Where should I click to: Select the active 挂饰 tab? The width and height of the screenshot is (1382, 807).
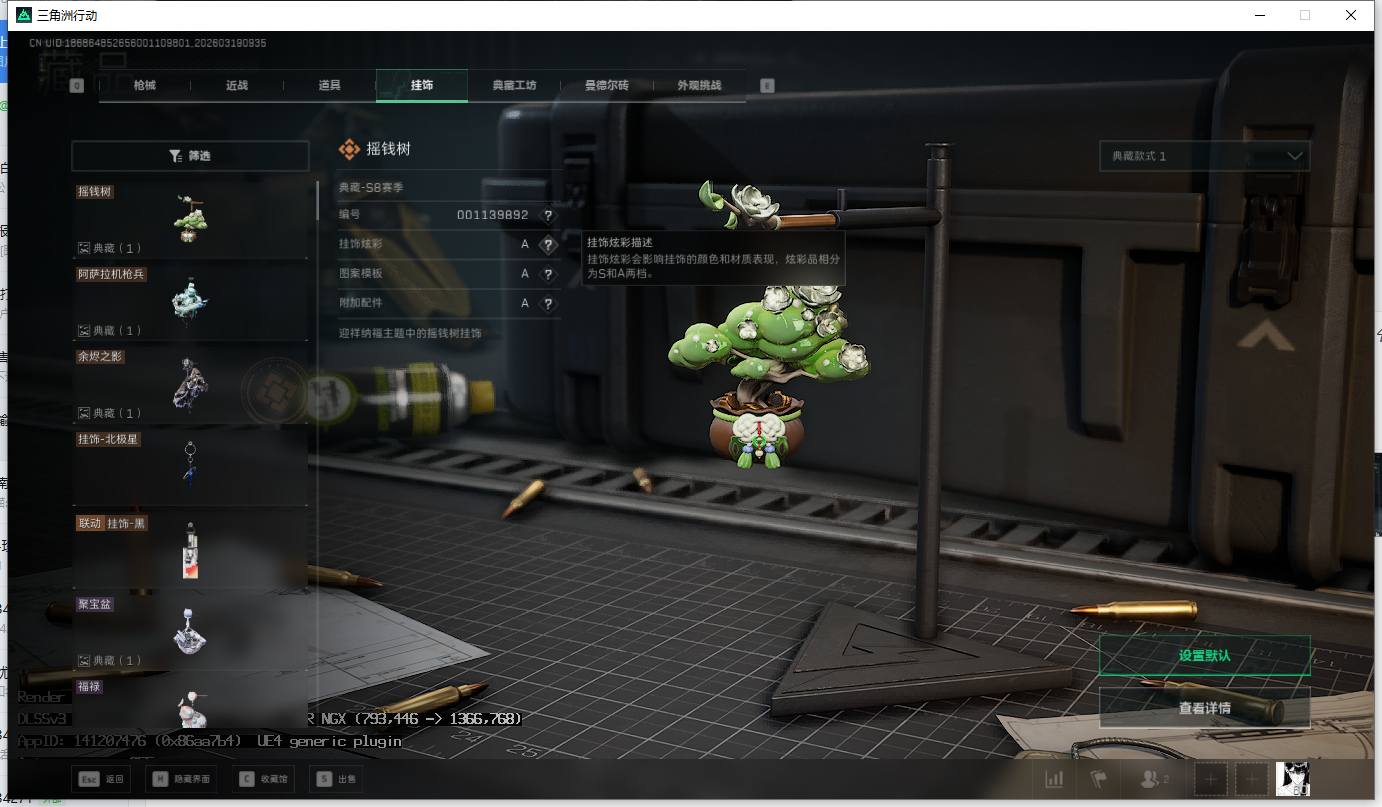(x=422, y=86)
